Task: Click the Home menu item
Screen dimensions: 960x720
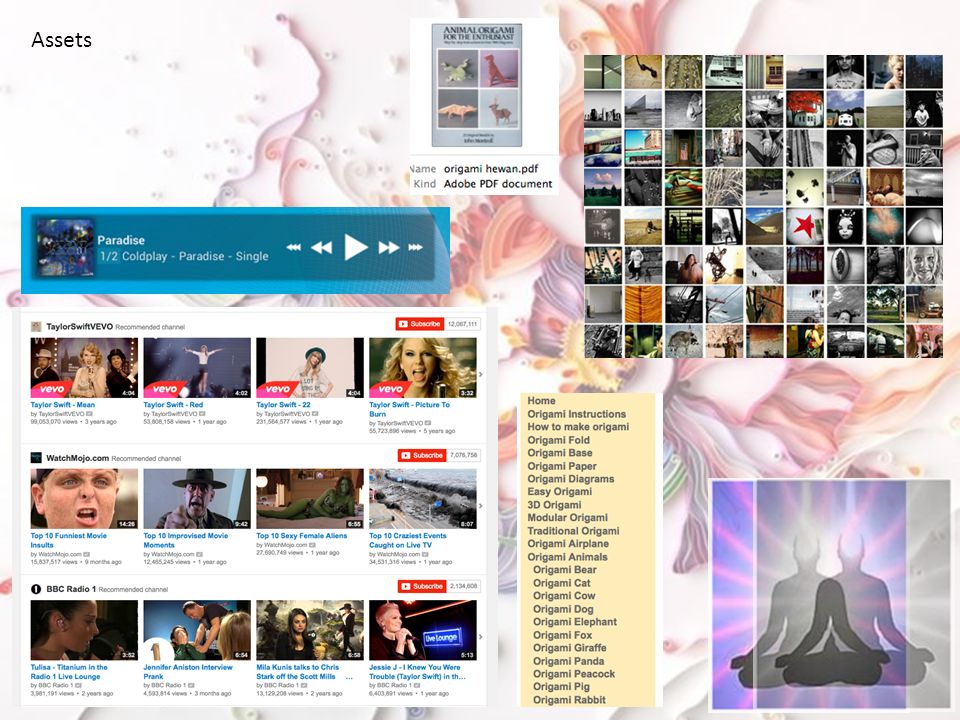Action: tap(541, 400)
